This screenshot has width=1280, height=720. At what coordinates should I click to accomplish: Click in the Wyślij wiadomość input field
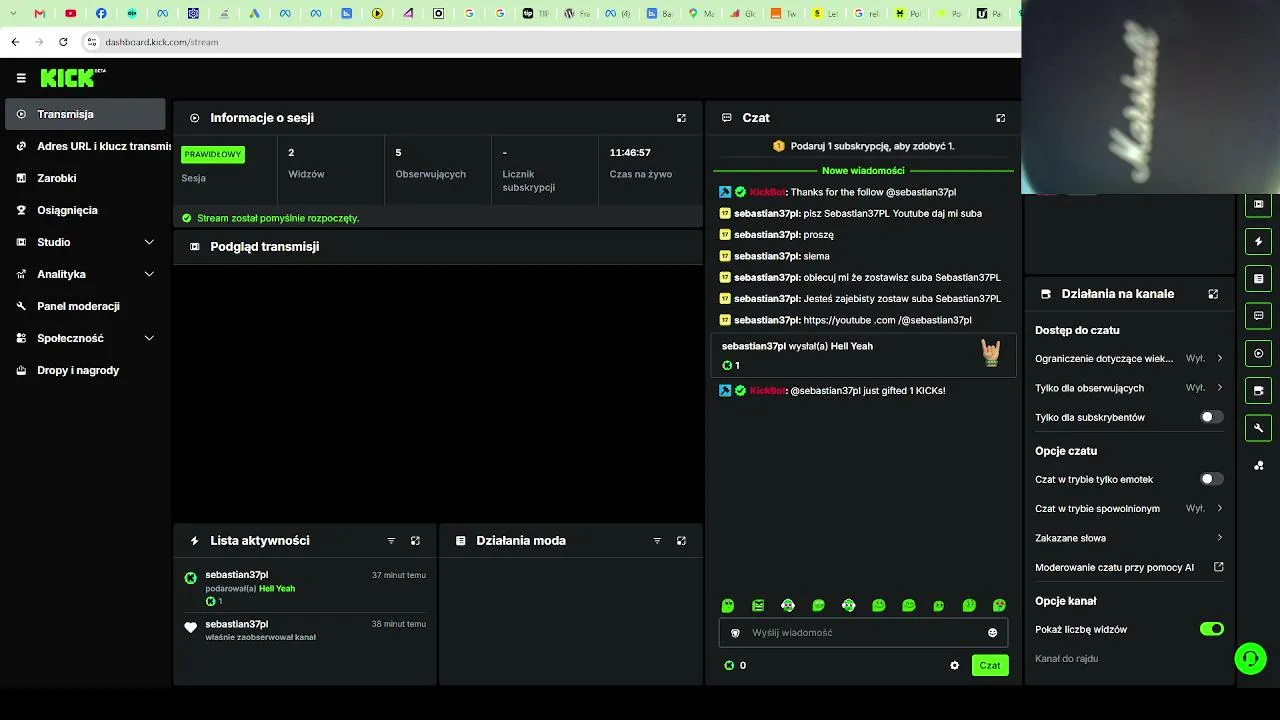tap(863, 633)
